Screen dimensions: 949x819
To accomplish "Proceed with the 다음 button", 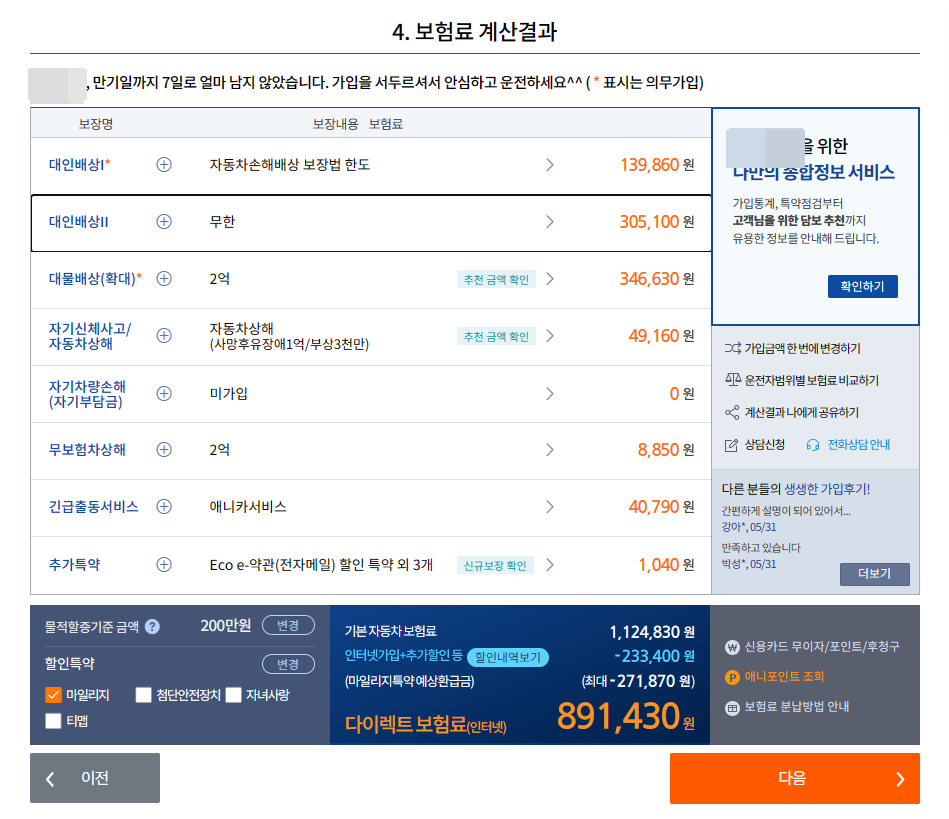I will 795,778.
